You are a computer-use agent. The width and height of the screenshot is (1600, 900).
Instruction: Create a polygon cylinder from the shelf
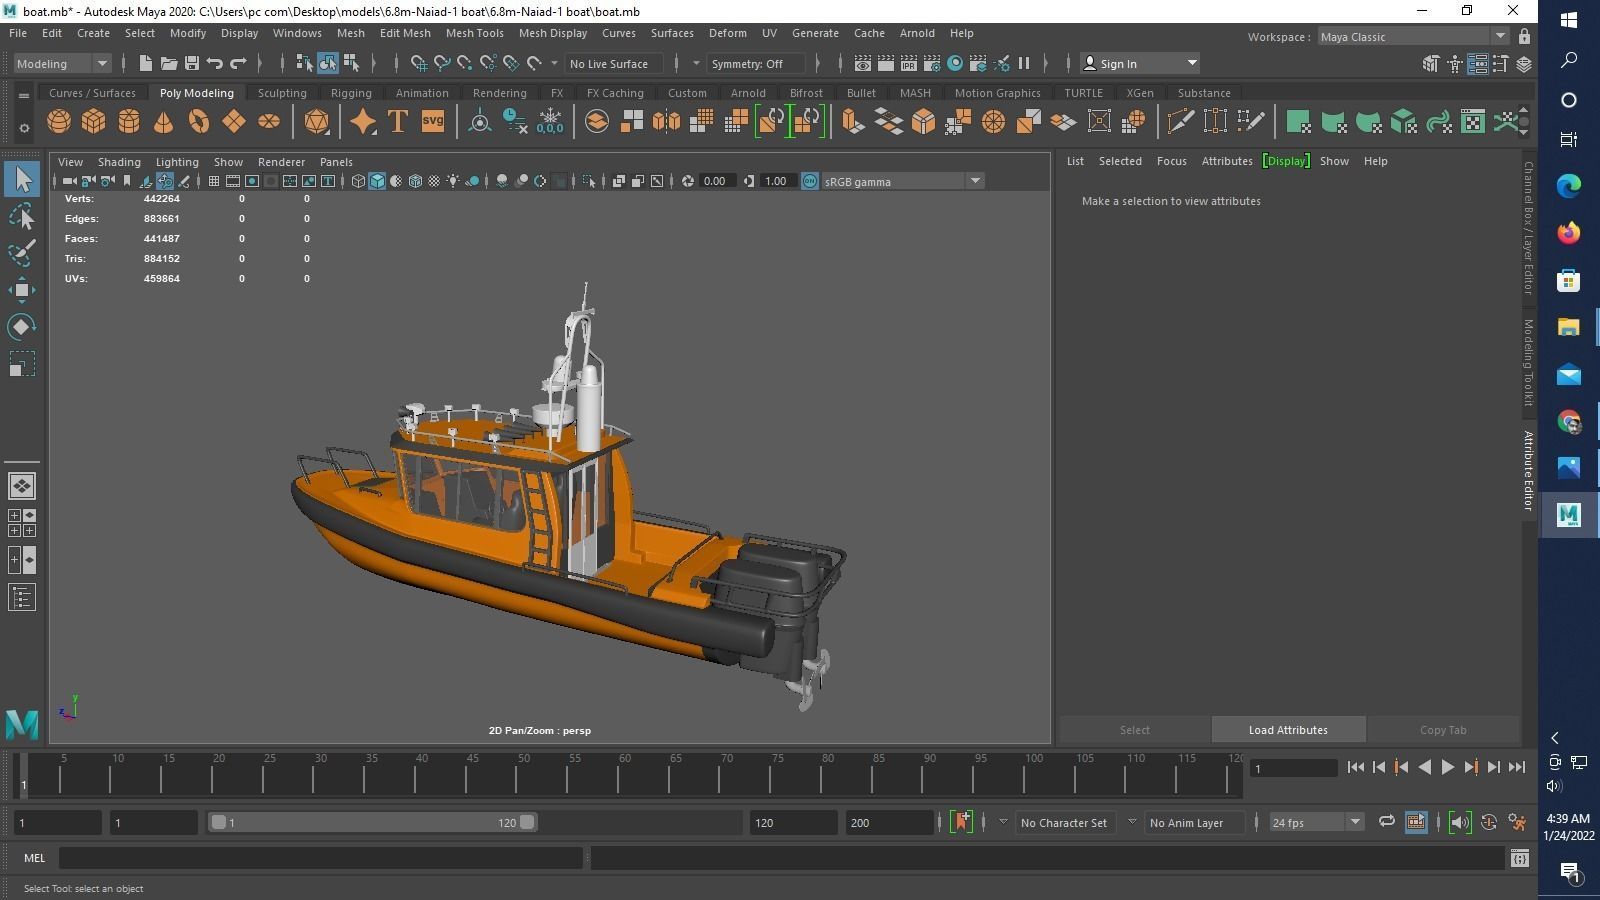[129, 122]
